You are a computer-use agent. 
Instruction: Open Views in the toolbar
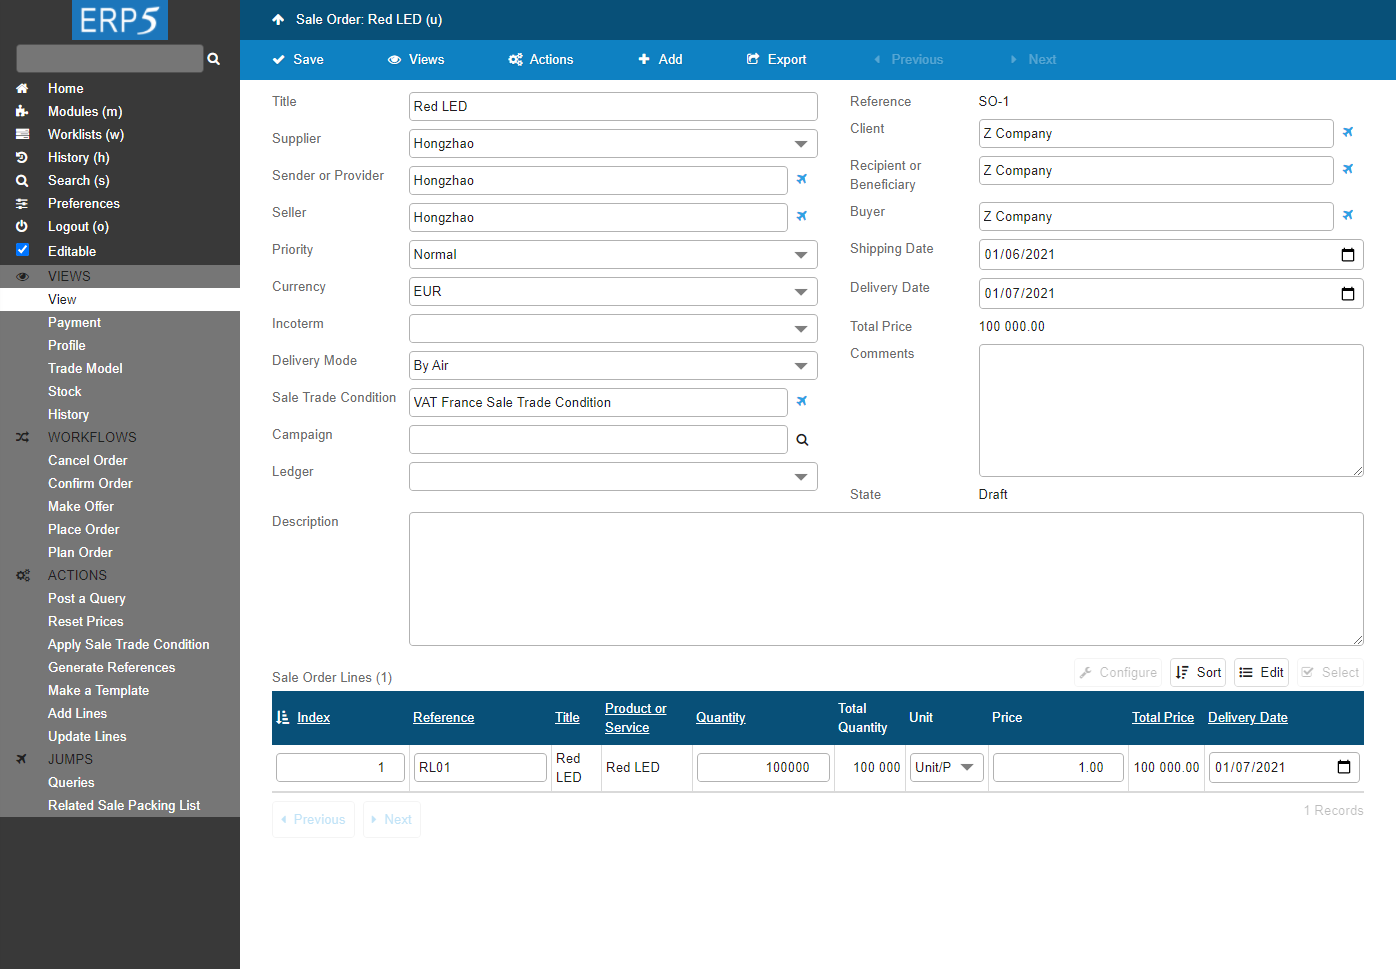tap(416, 59)
